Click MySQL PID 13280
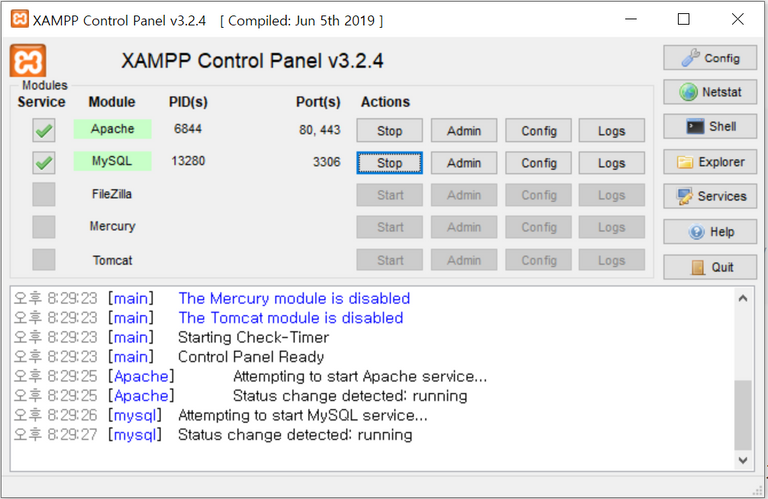 click(188, 161)
